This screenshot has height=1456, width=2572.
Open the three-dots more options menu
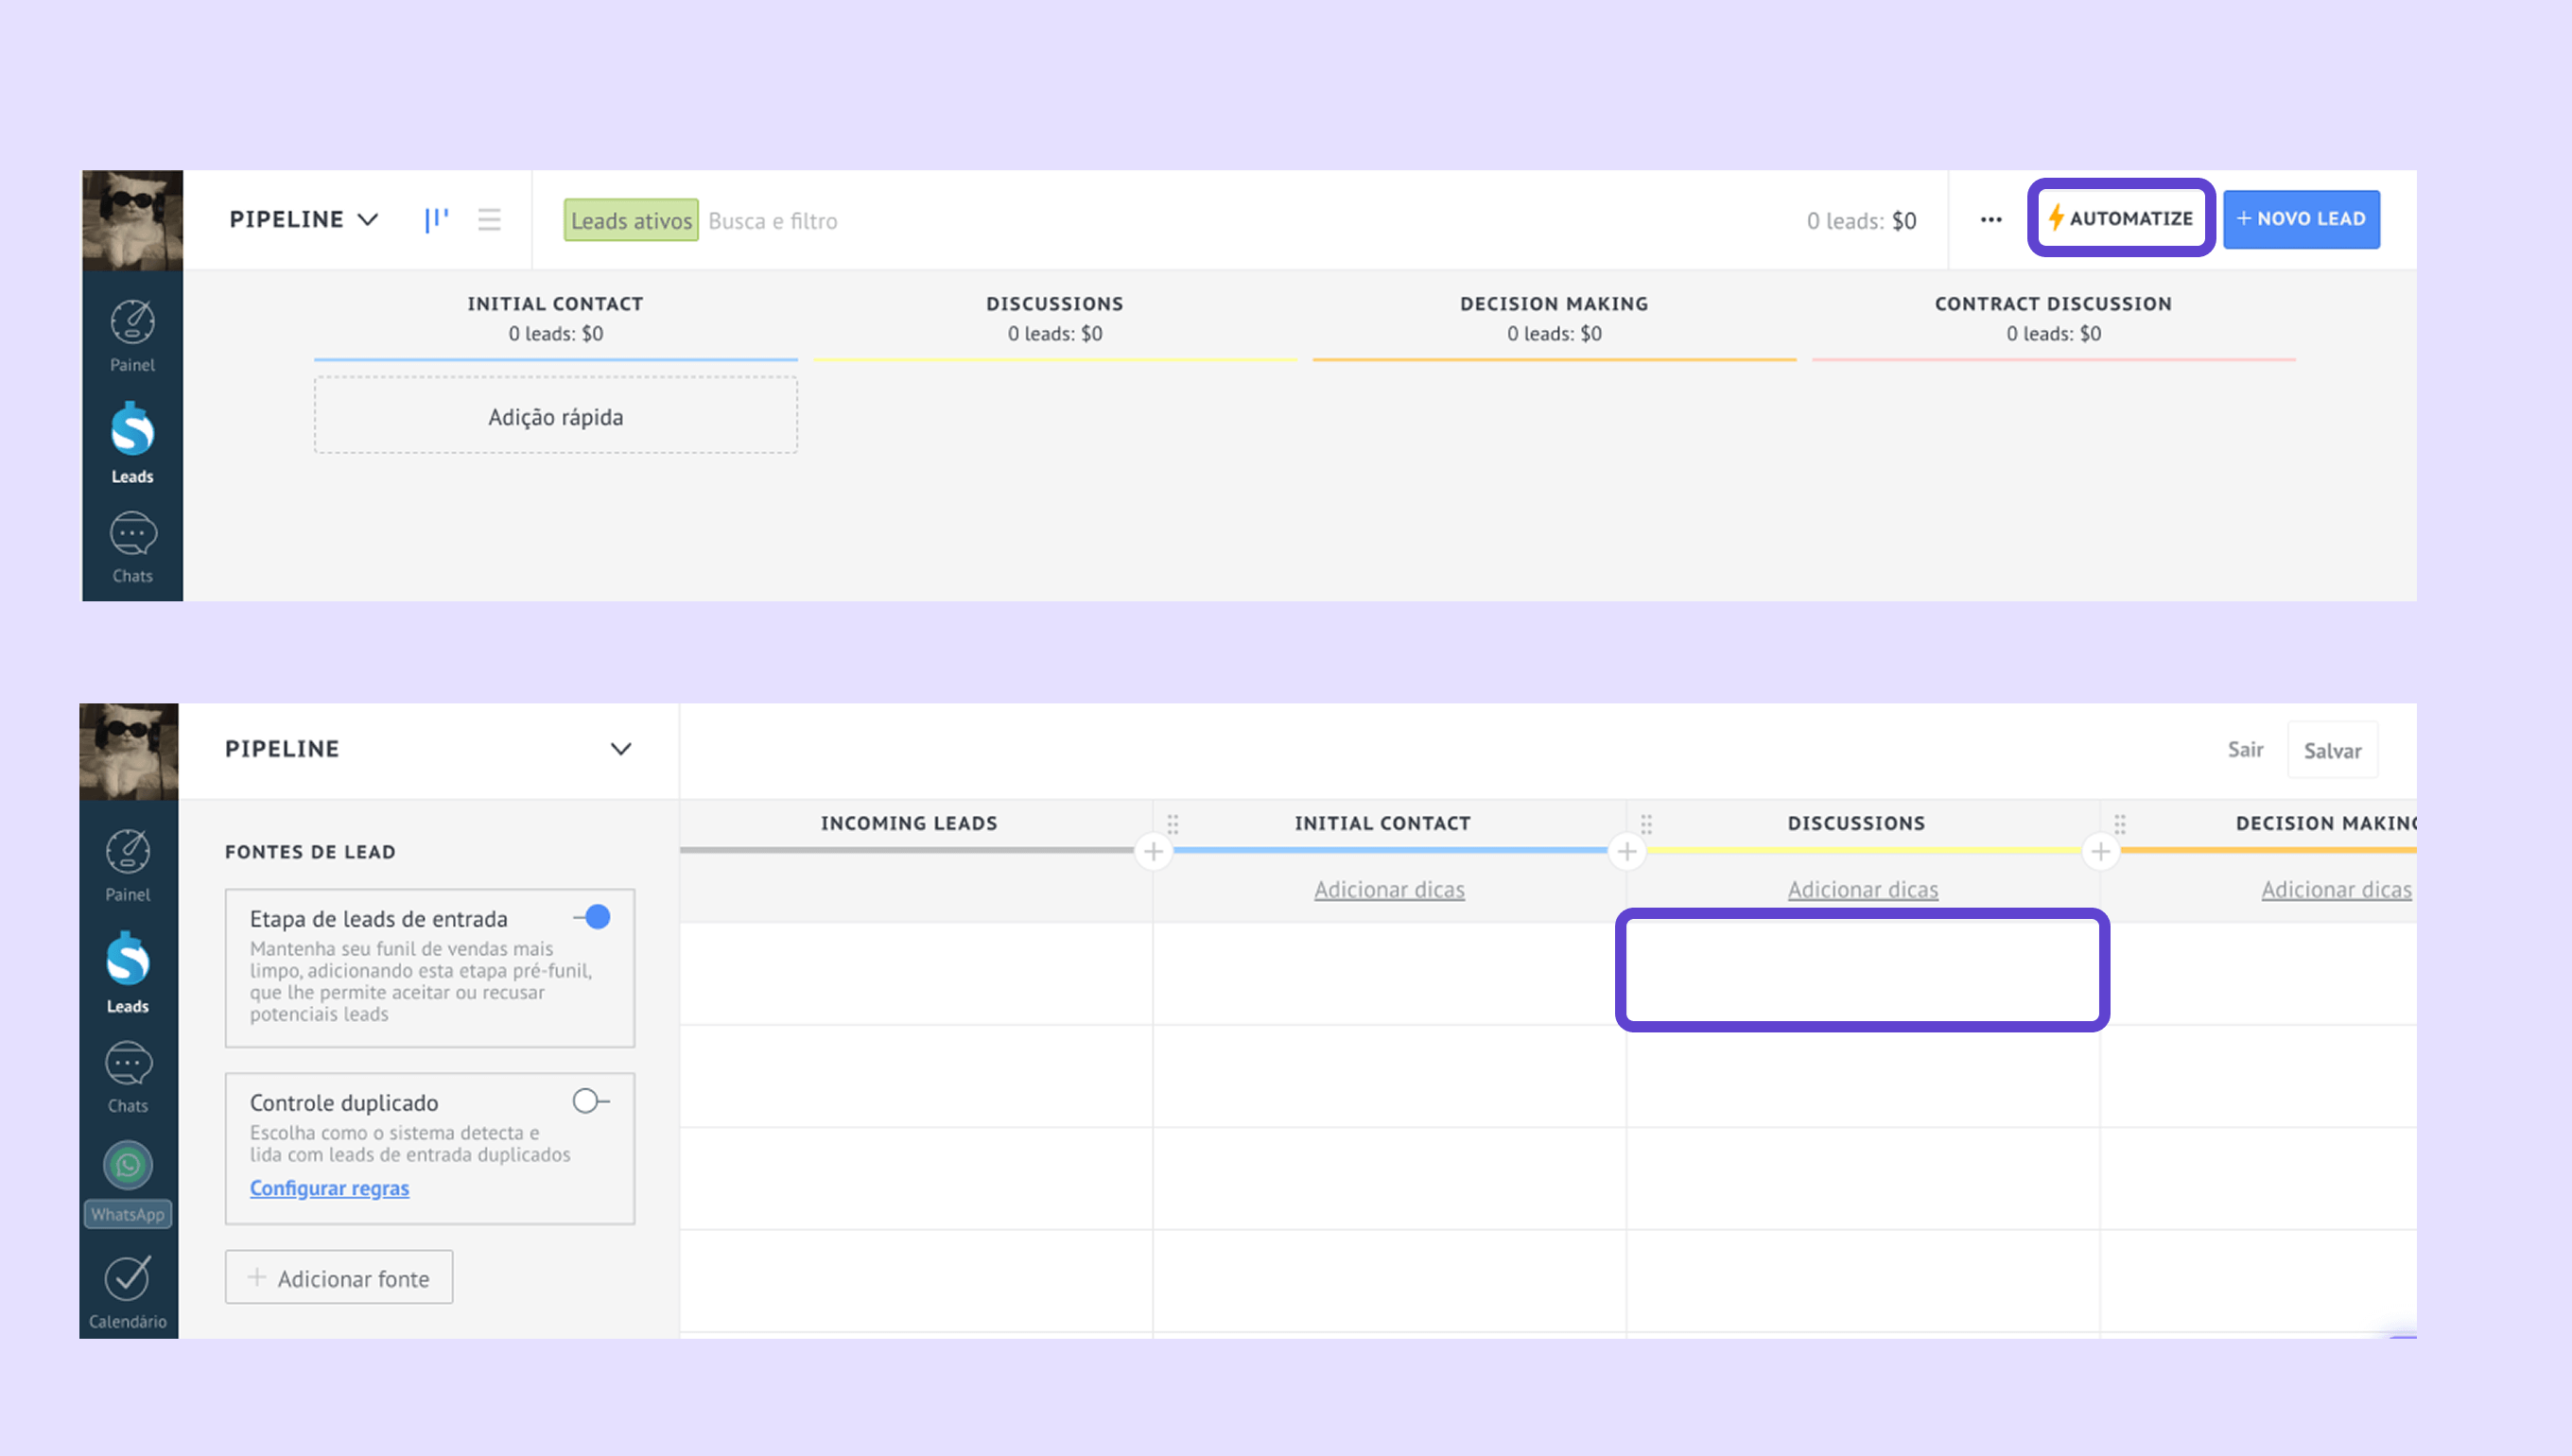(1990, 220)
